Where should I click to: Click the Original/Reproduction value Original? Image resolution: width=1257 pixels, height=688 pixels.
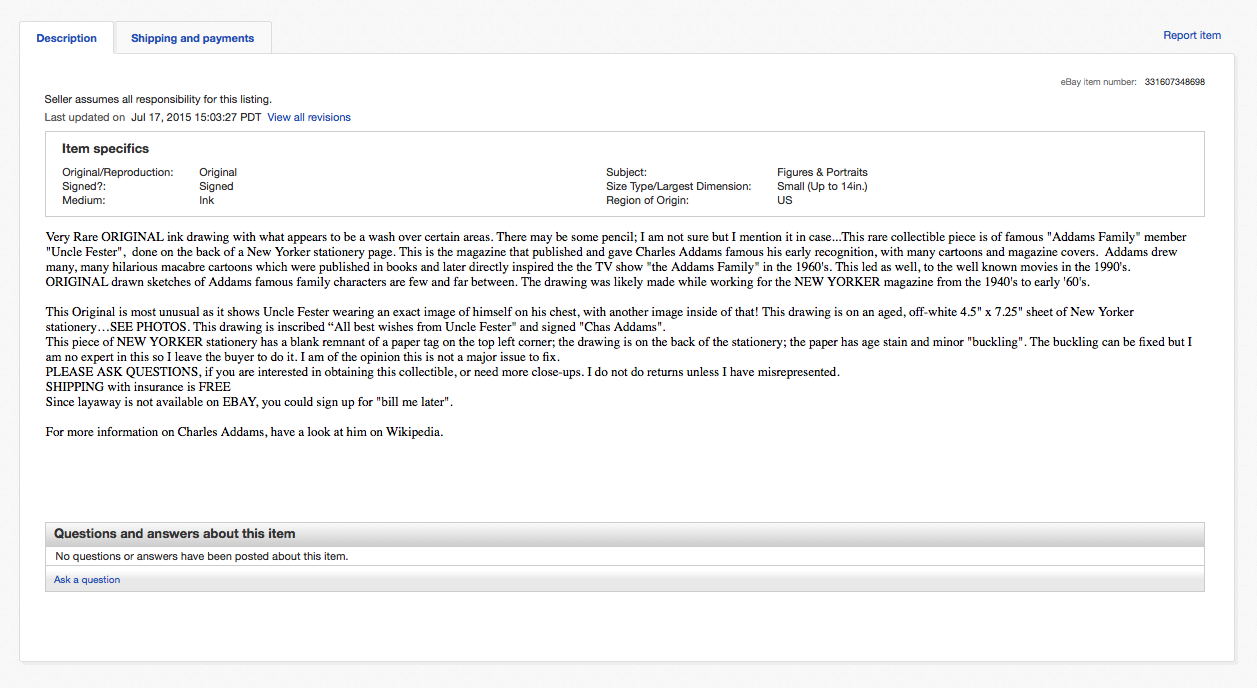218,172
